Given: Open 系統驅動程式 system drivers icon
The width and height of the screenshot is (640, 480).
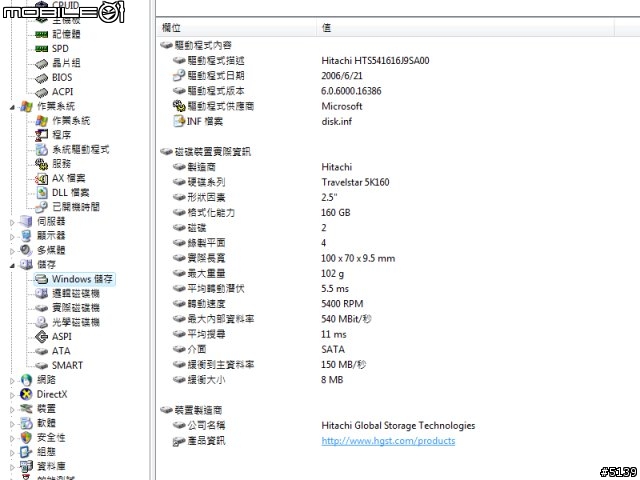Looking at the screenshot, I should [x=42, y=150].
